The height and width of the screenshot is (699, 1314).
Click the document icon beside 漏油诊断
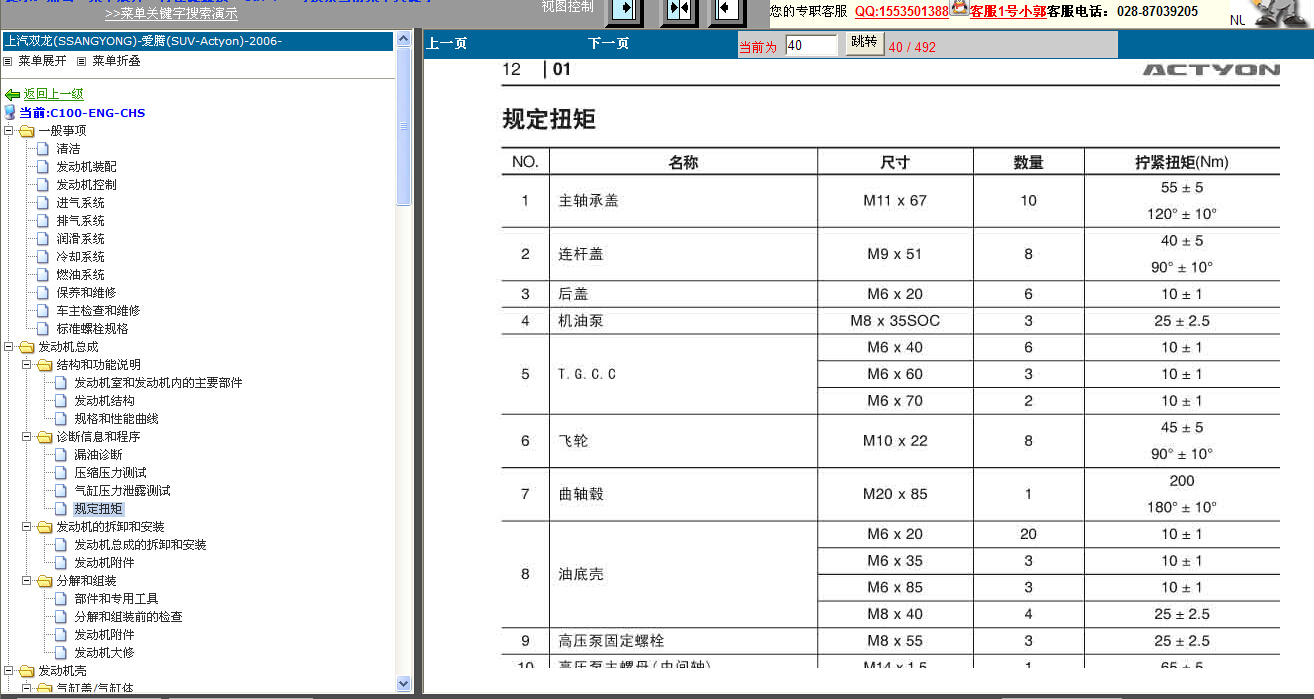click(x=60, y=455)
